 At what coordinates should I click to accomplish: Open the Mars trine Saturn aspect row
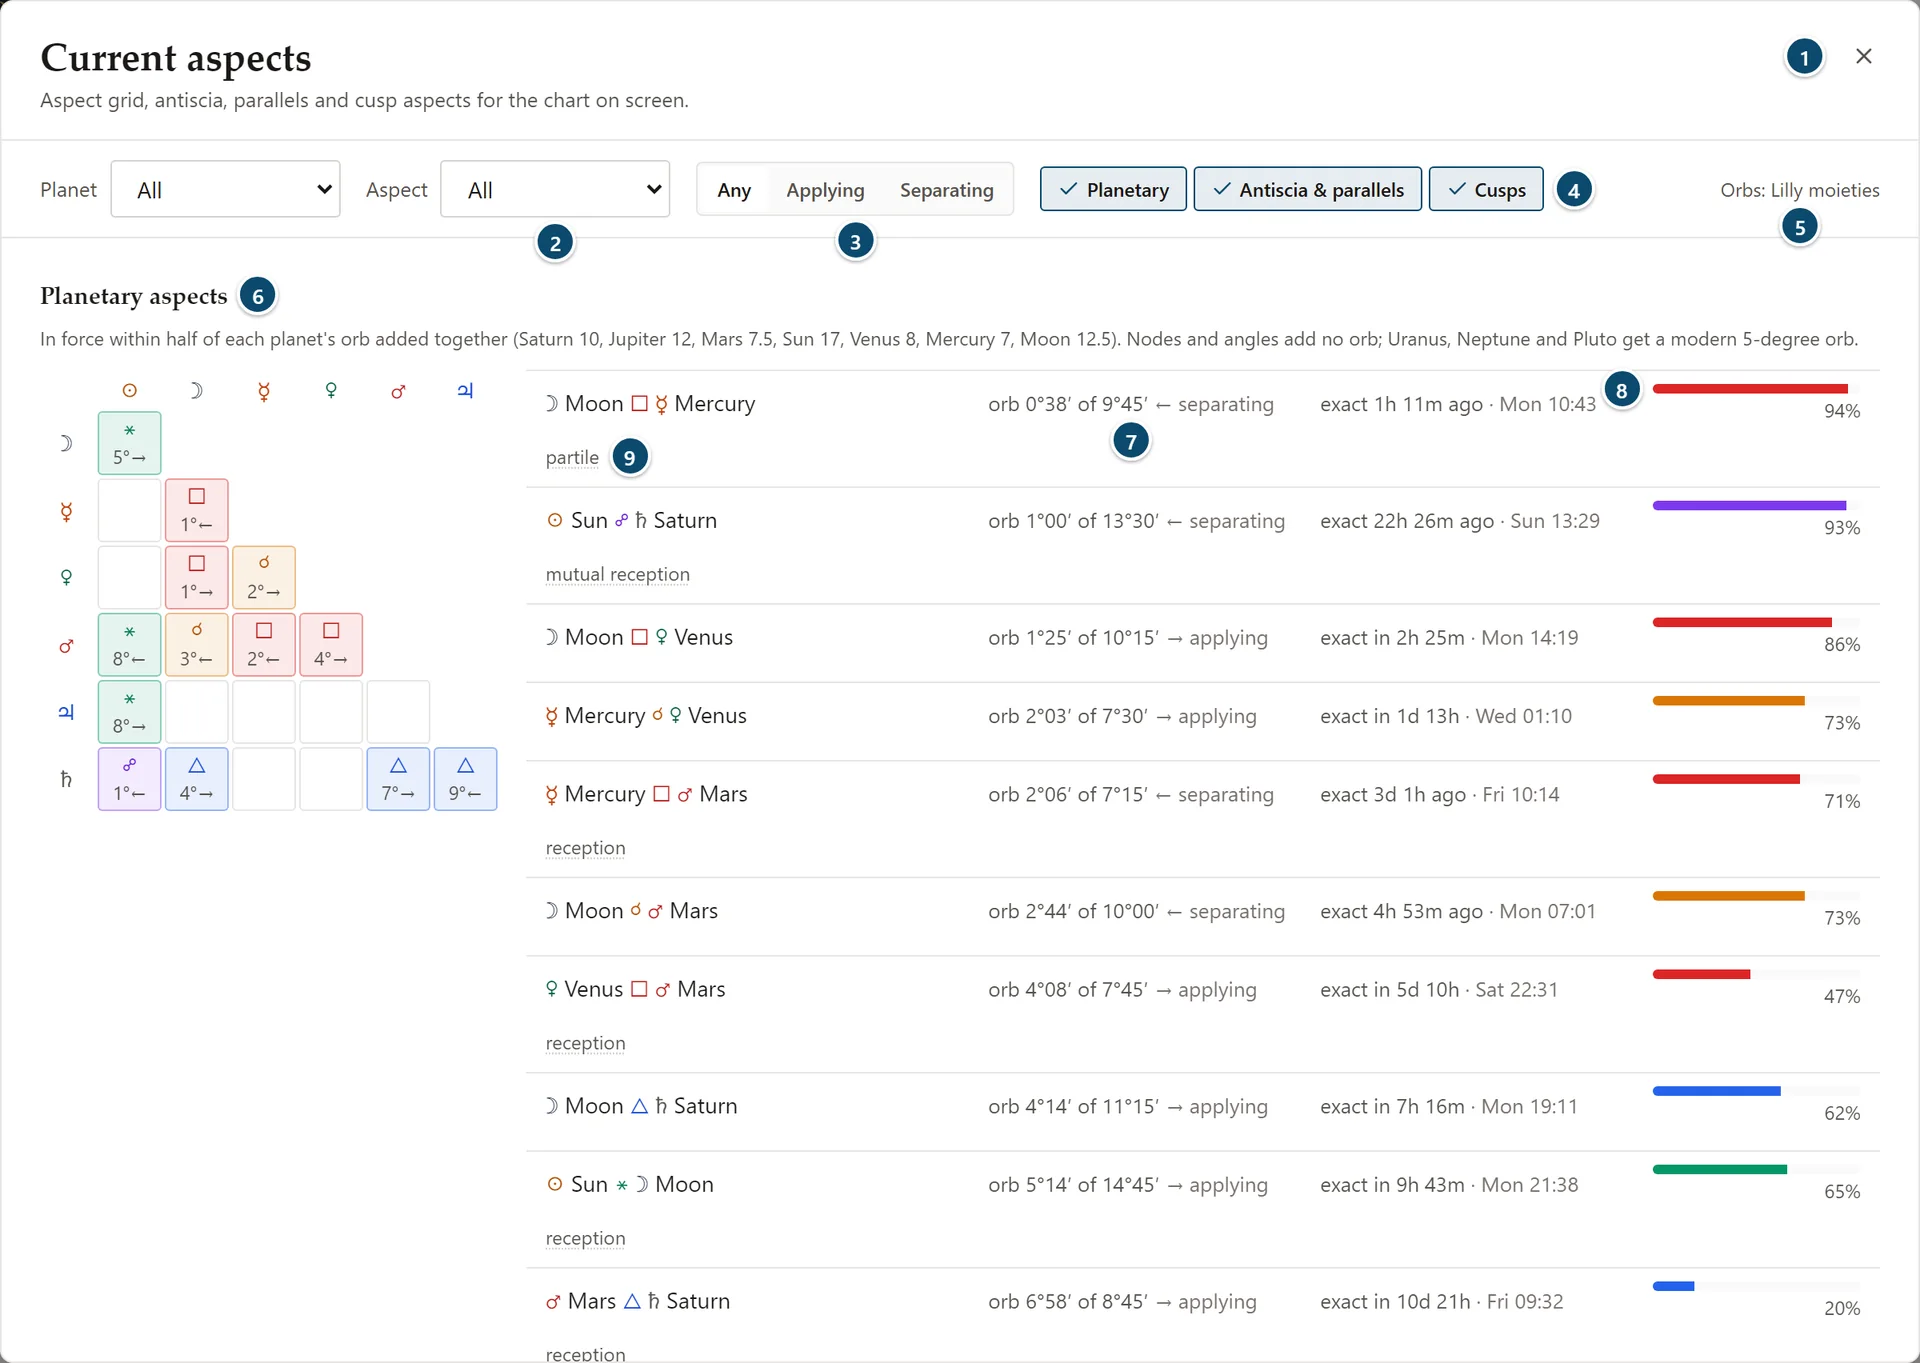click(1202, 1315)
